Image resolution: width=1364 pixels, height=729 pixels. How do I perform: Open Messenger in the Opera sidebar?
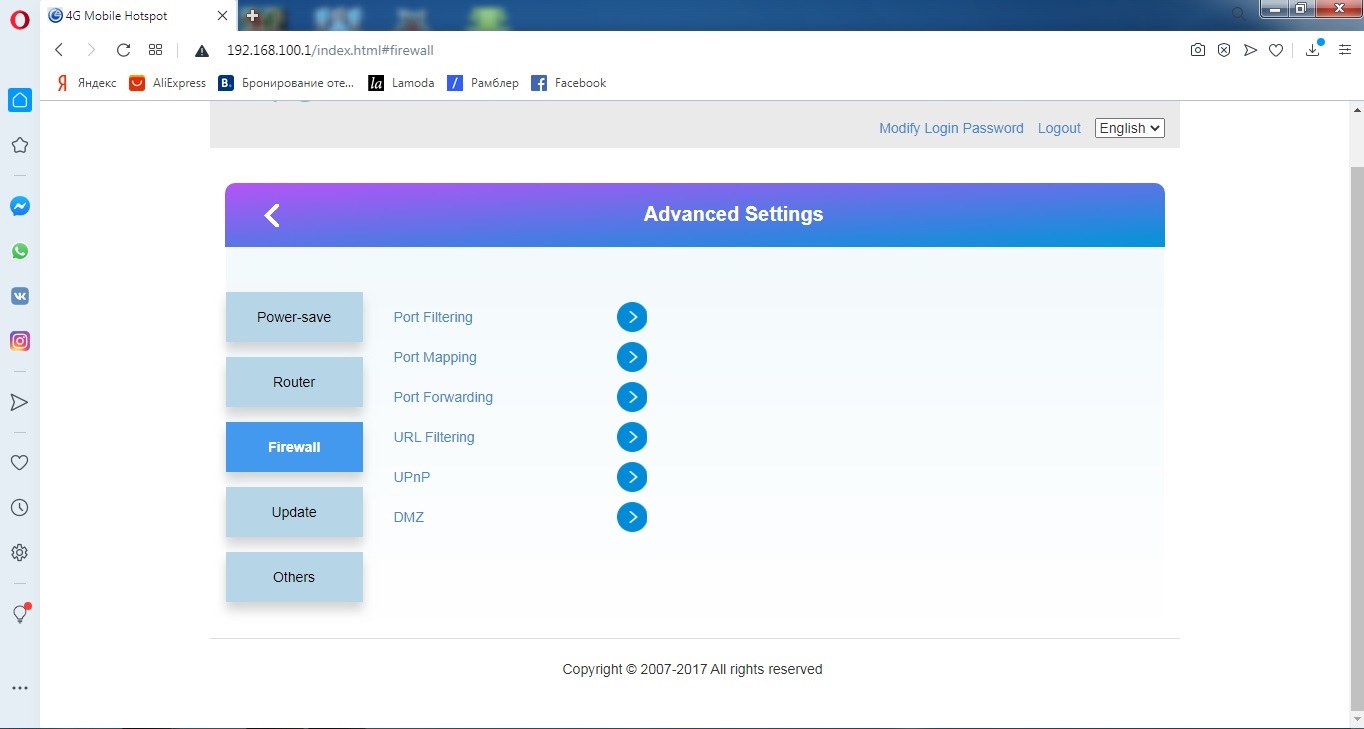coord(19,206)
